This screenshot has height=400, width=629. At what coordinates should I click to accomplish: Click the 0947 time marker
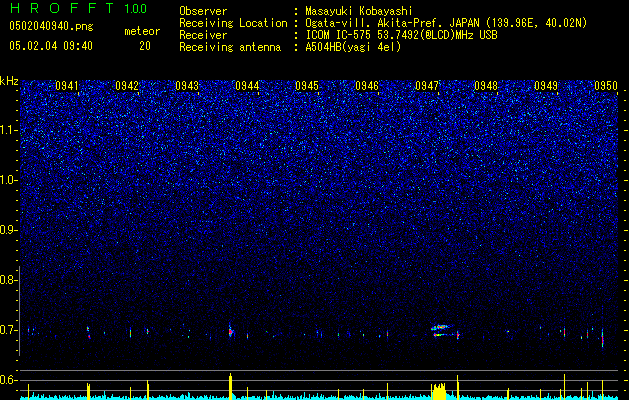pos(427,86)
